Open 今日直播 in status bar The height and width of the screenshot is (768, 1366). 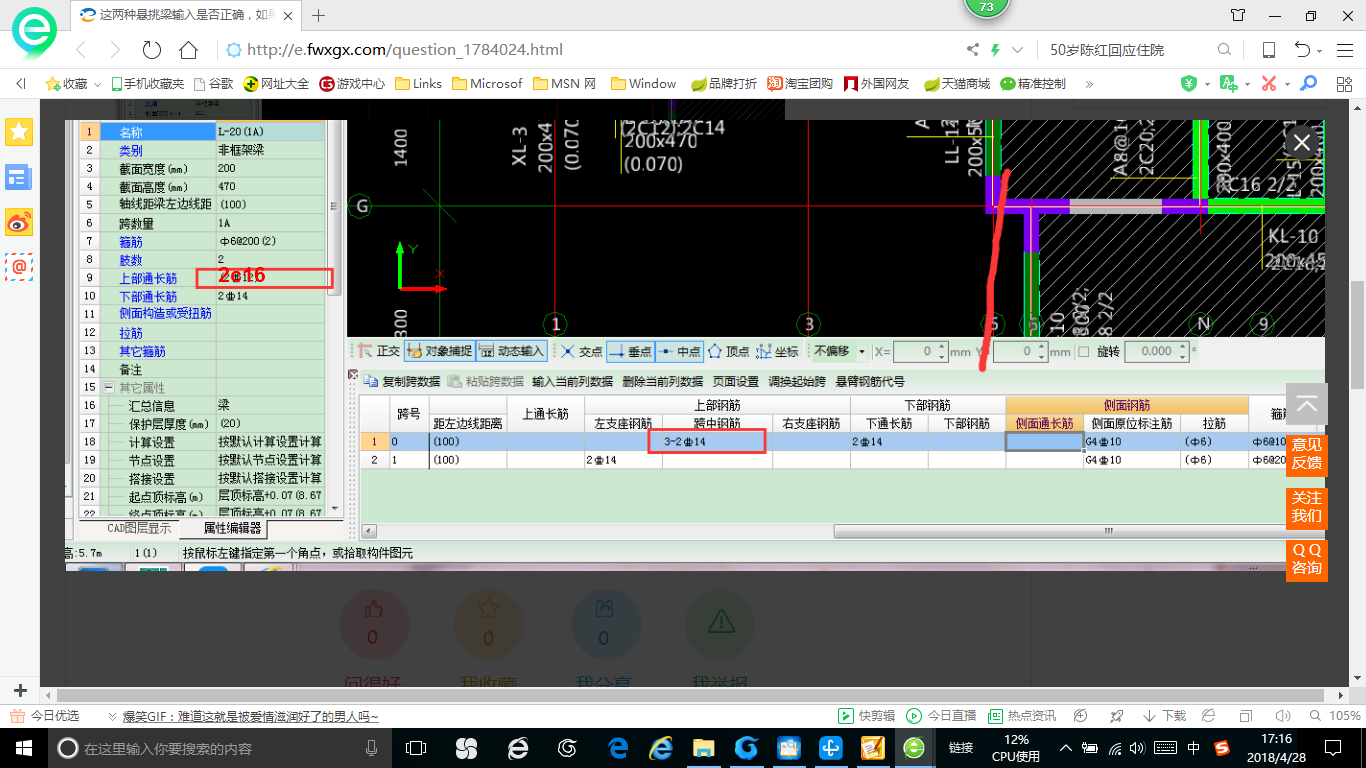pyautogui.click(x=941, y=716)
